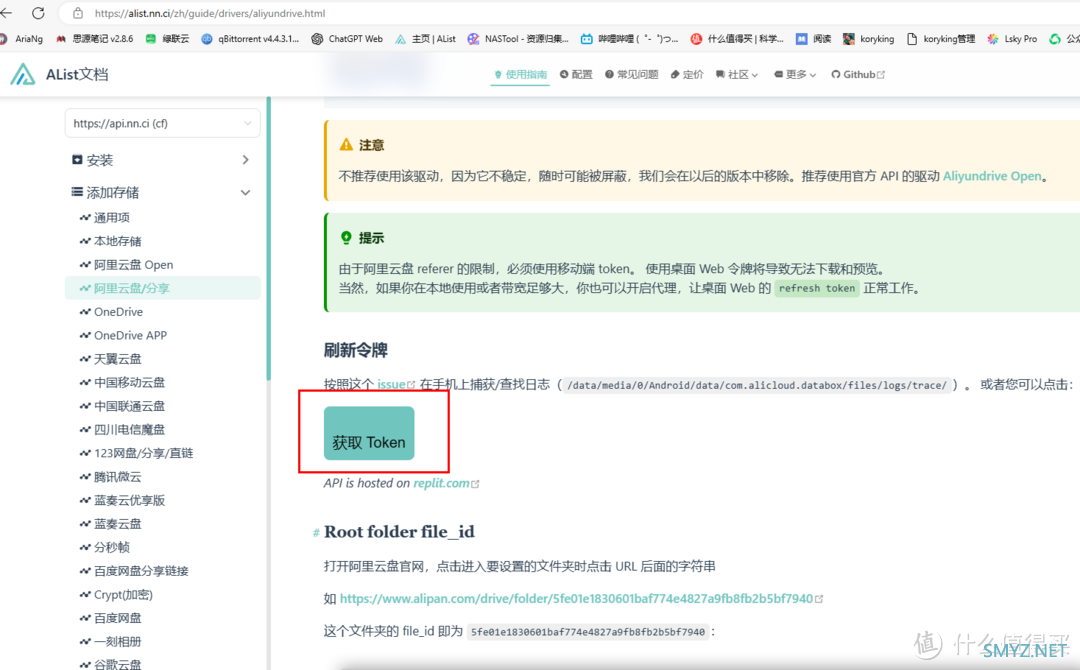Open 分秒帧 in the sidebar

coord(105,547)
